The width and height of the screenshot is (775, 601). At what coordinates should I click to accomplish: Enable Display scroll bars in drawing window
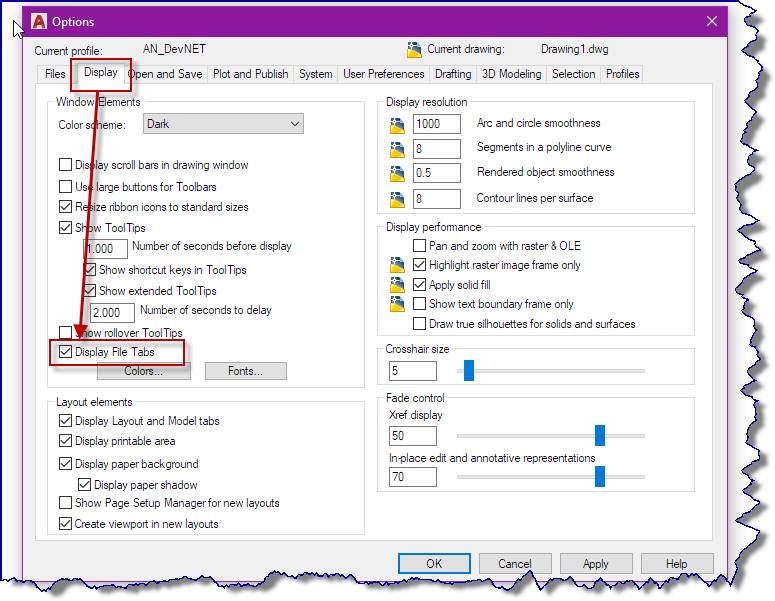point(65,165)
